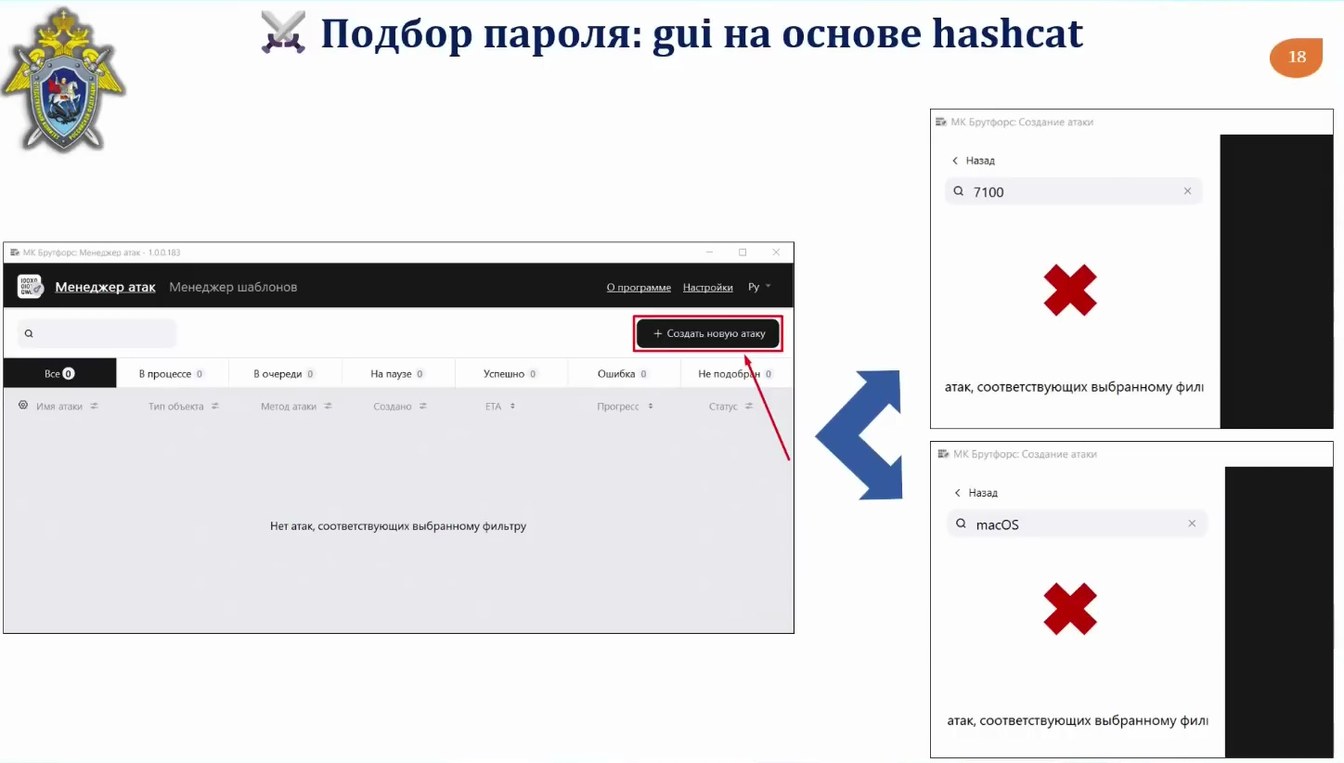The image size is (1344, 763).
Task: Select the На паузе filter tab
Action: coord(398,373)
